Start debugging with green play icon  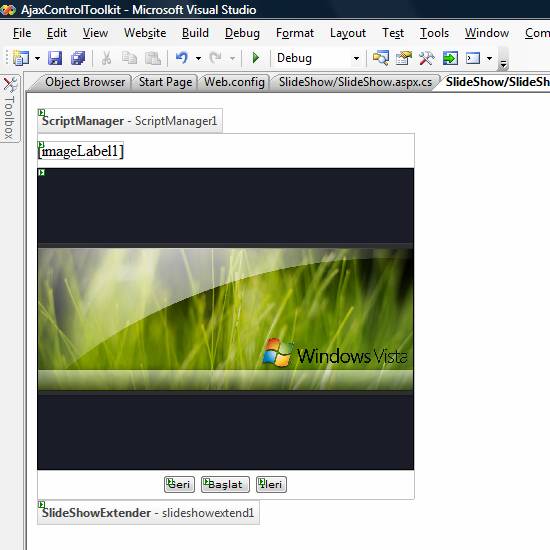coord(256,58)
